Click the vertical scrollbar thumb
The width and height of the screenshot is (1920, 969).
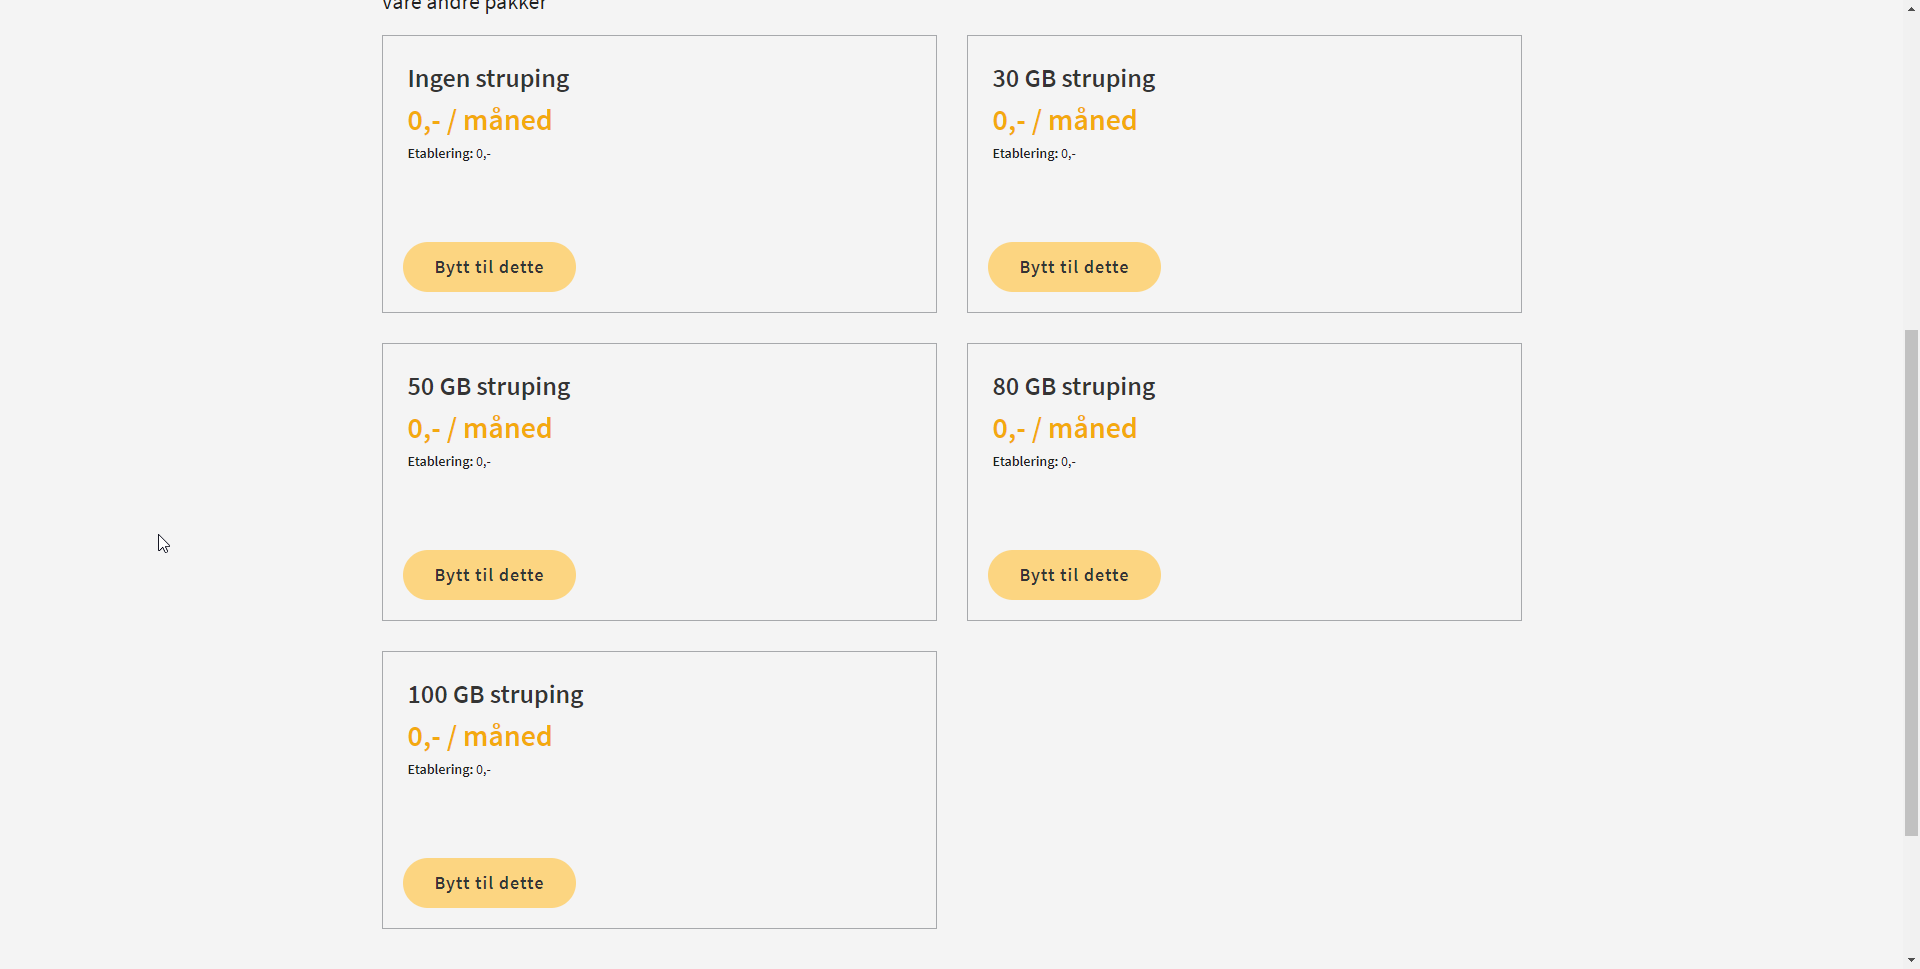(1911, 582)
